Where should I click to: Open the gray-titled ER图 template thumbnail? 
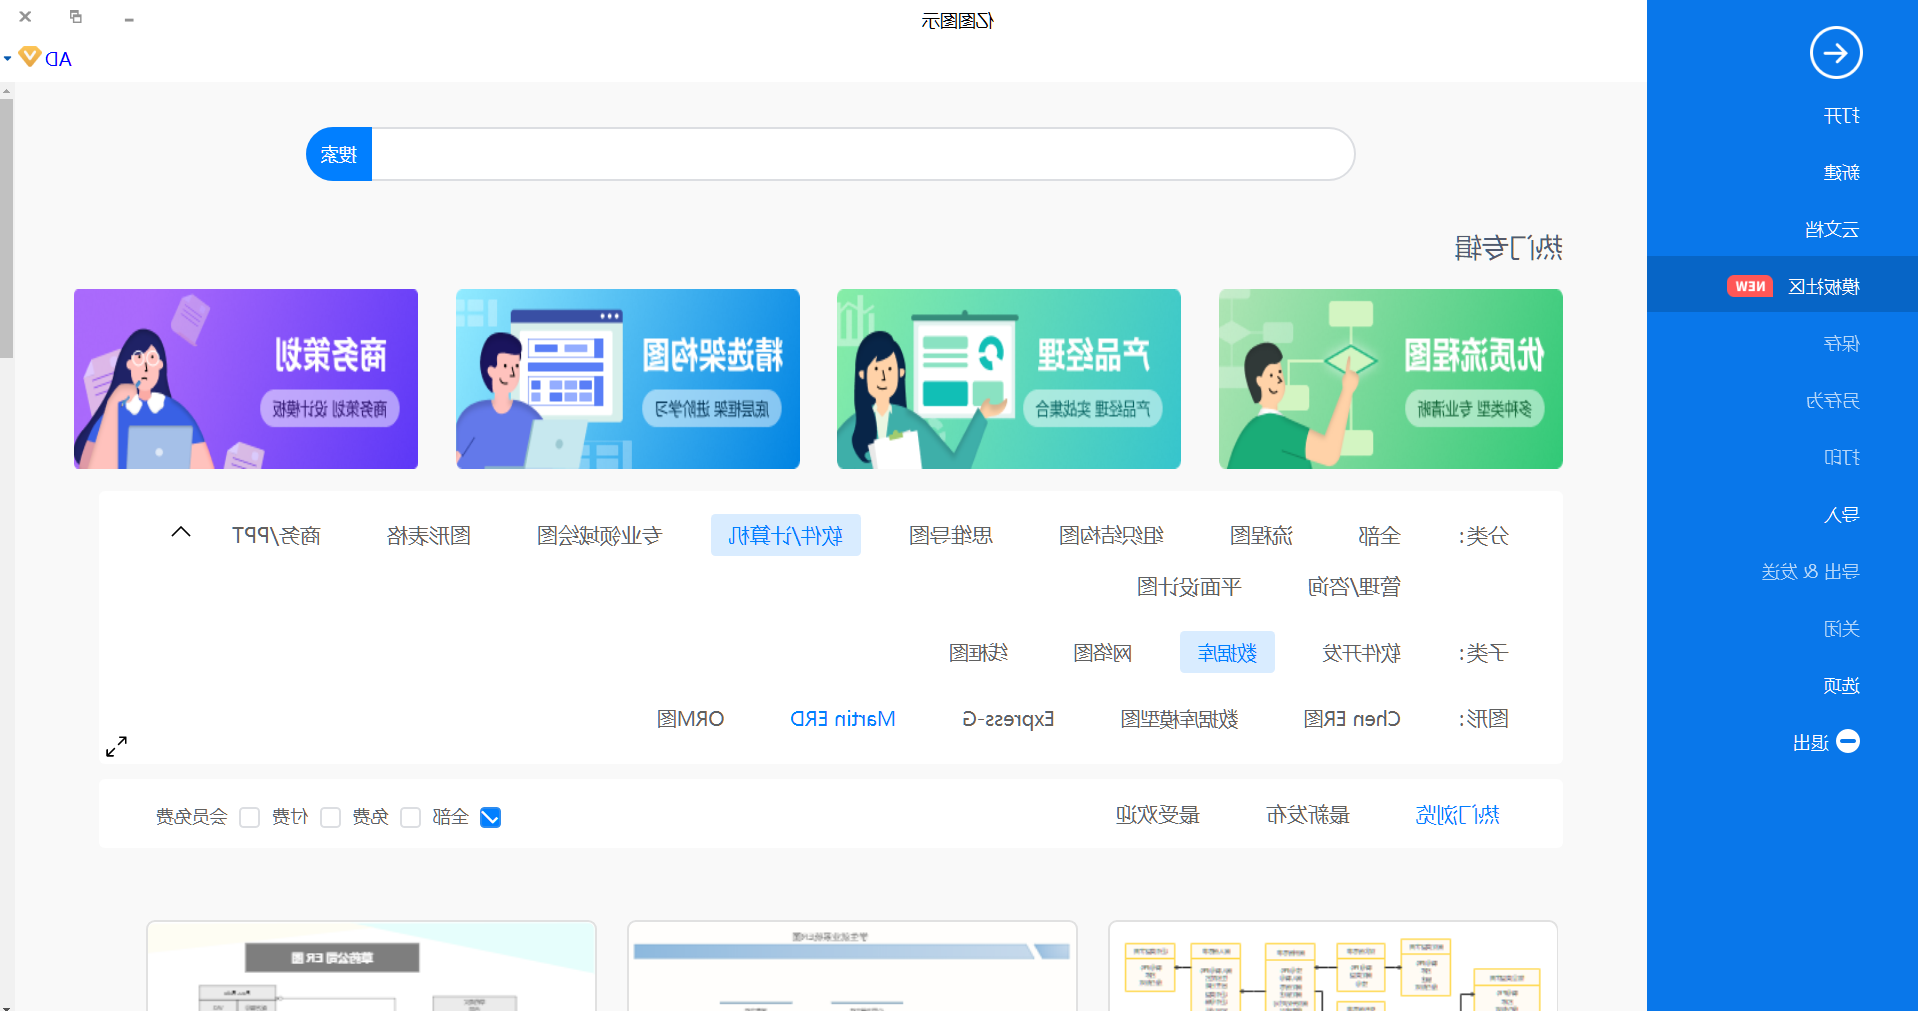pyautogui.click(x=371, y=966)
